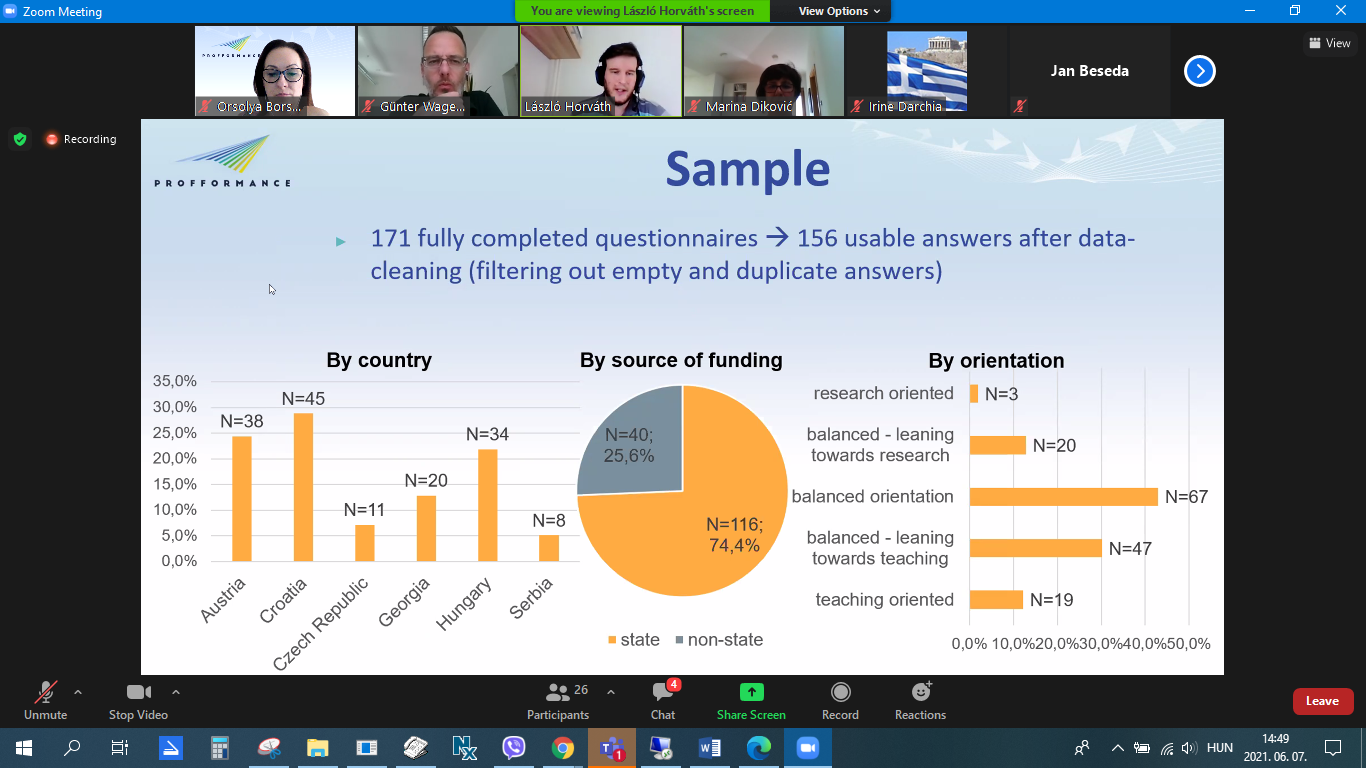Viewport: 1366px width, 768px height.
Task: Open the Reactions menu
Action: tap(920, 693)
